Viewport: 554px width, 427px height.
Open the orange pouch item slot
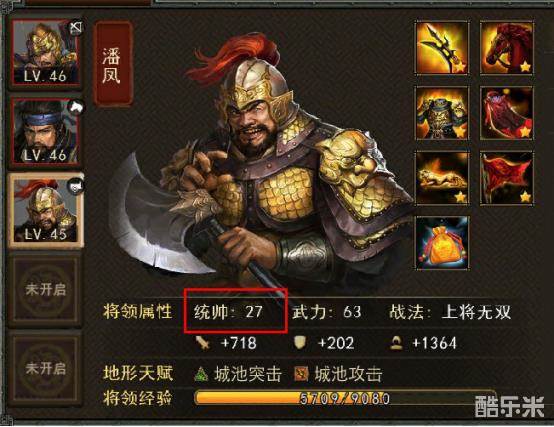[x=442, y=243]
